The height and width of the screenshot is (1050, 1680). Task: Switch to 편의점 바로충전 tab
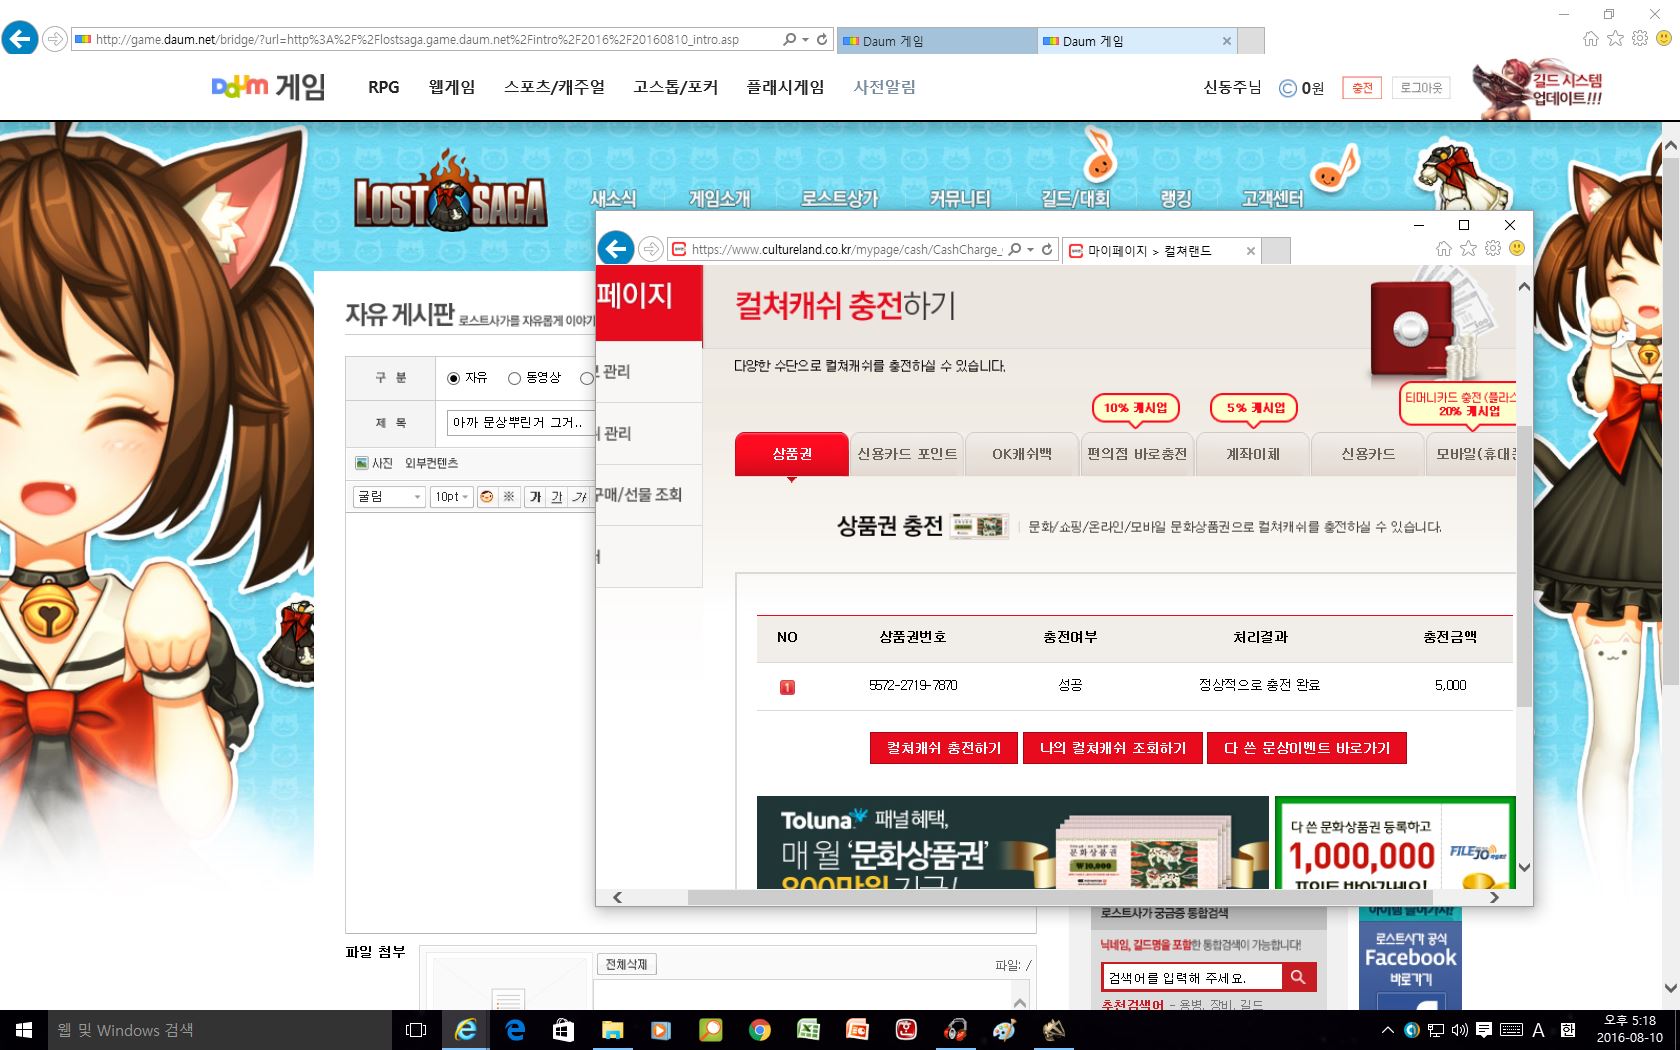tap(1137, 454)
